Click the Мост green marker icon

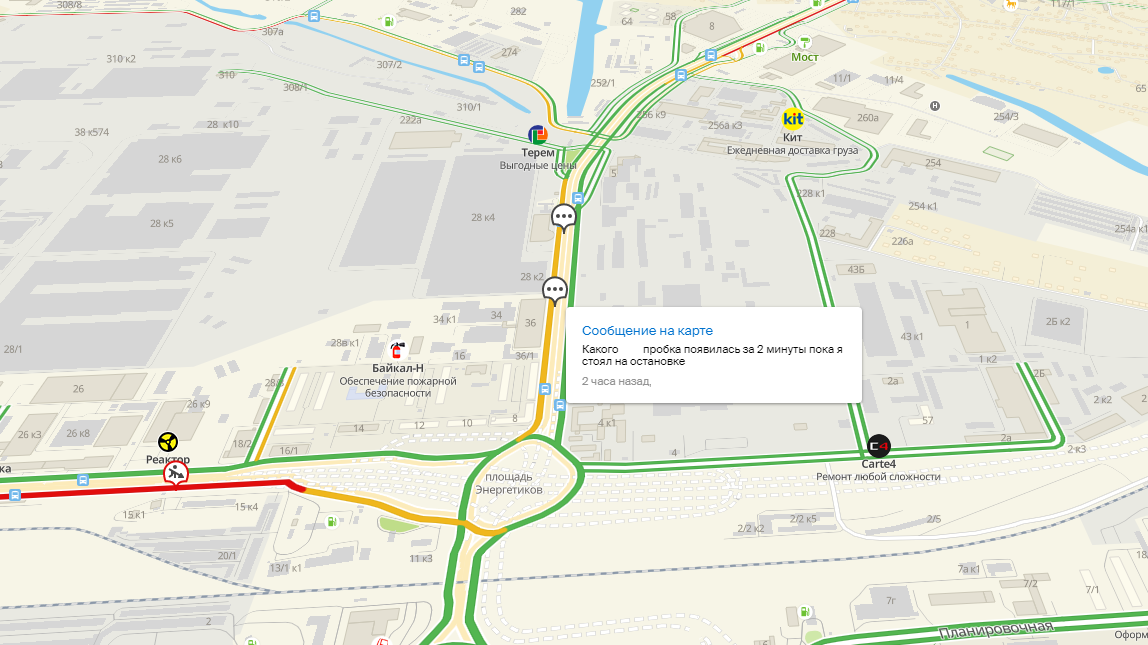coord(805,42)
